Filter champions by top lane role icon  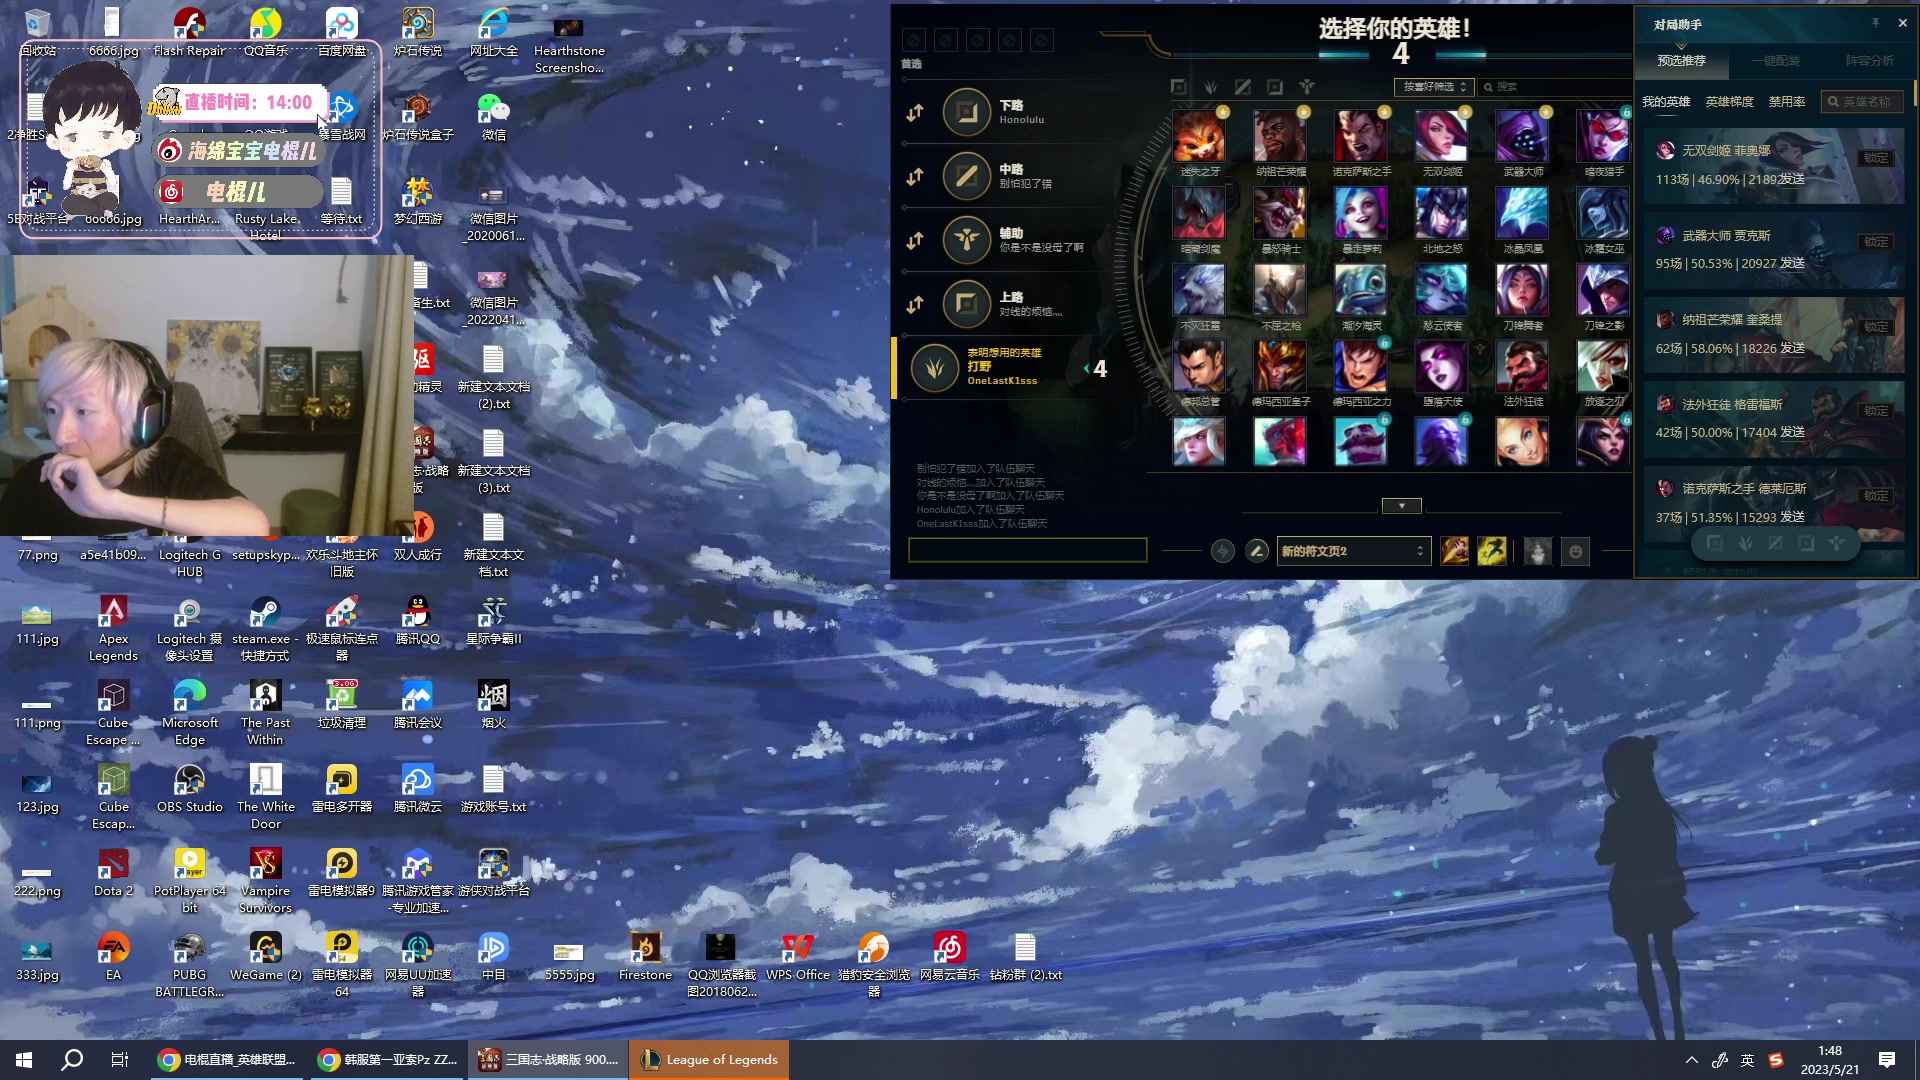(x=1179, y=87)
